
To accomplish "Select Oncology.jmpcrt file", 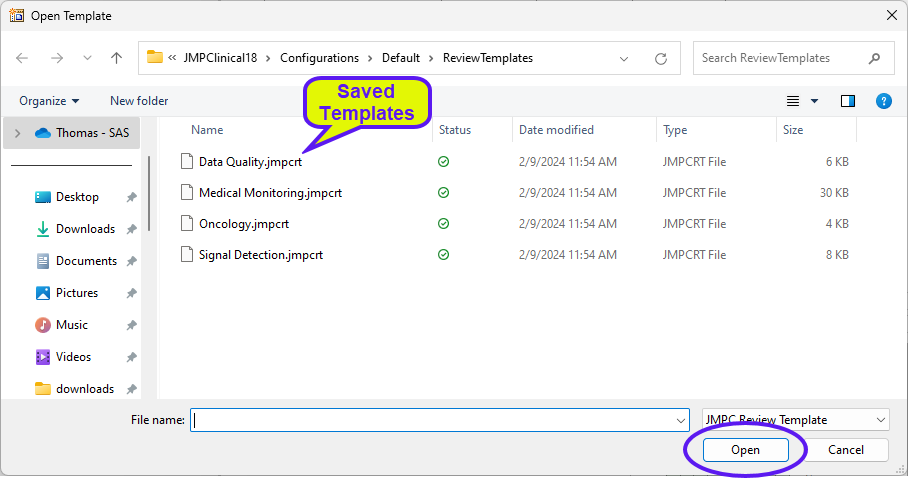I will (244, 224).
